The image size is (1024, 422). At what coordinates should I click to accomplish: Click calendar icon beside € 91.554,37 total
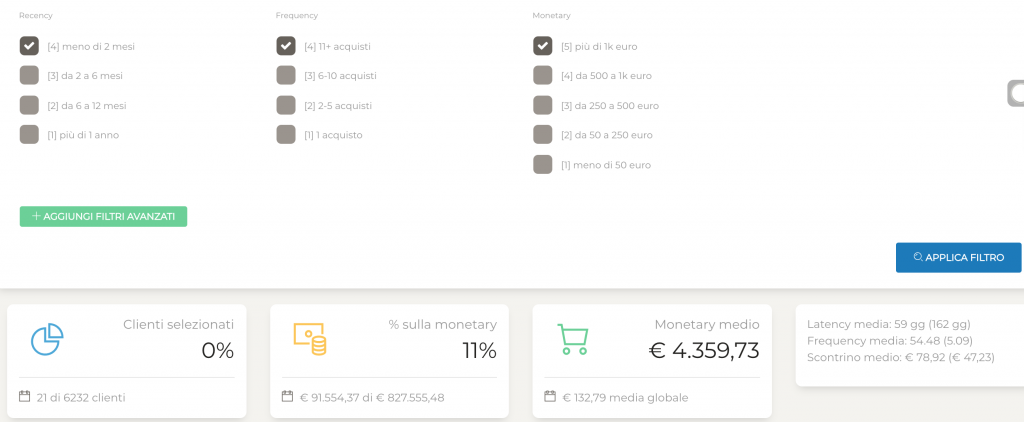point(287,397)
